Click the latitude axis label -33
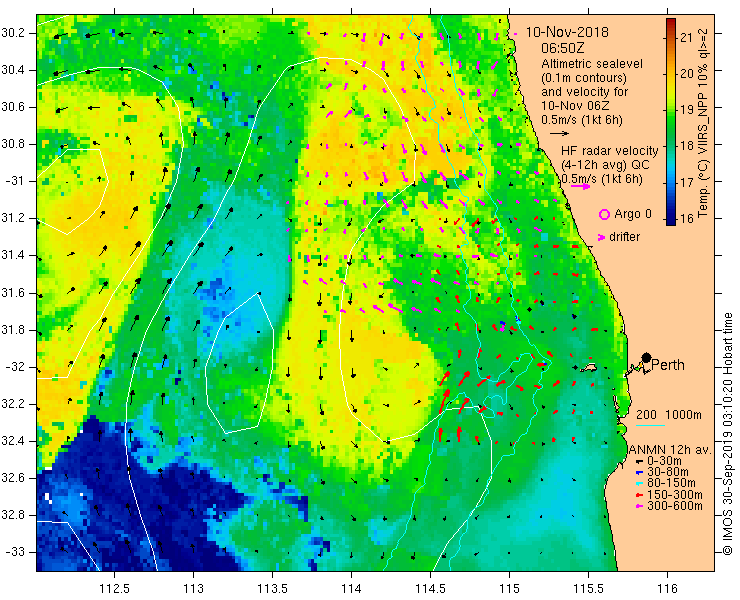 pyautogui.click(x=15, y=552)
